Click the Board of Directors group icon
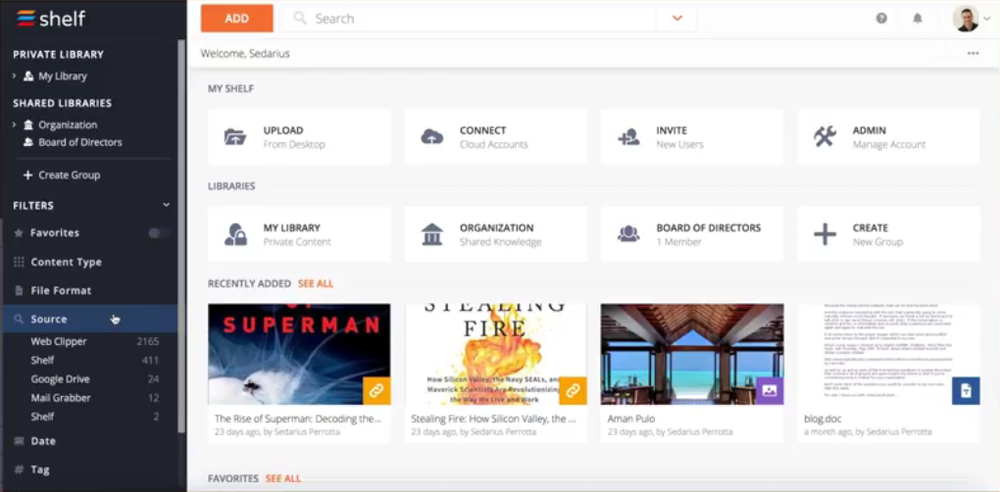This screenshot has width=1000, height=492. (628, 234)
